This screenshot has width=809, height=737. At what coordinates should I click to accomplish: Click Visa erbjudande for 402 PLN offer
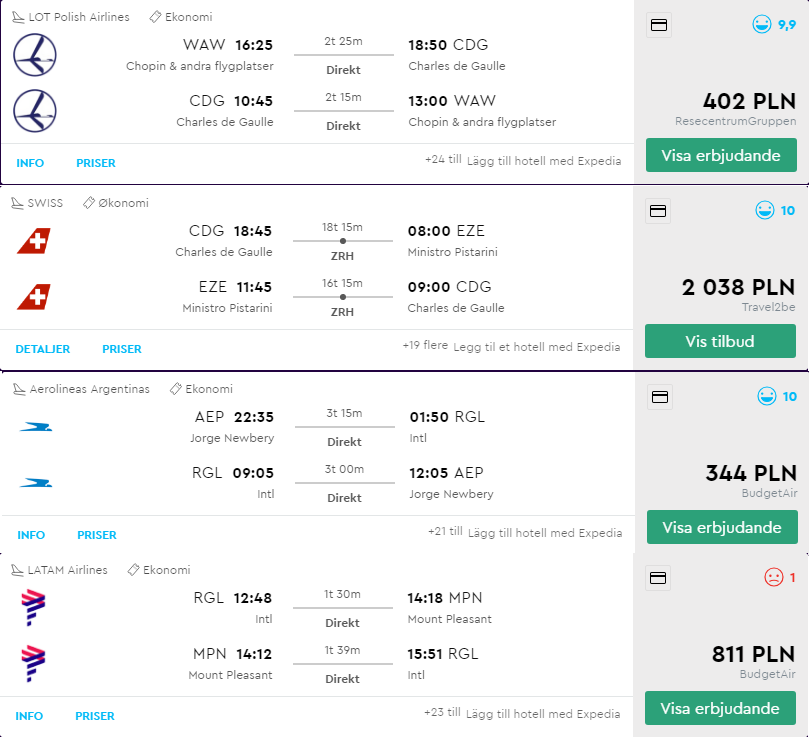[x=721, y=155]
